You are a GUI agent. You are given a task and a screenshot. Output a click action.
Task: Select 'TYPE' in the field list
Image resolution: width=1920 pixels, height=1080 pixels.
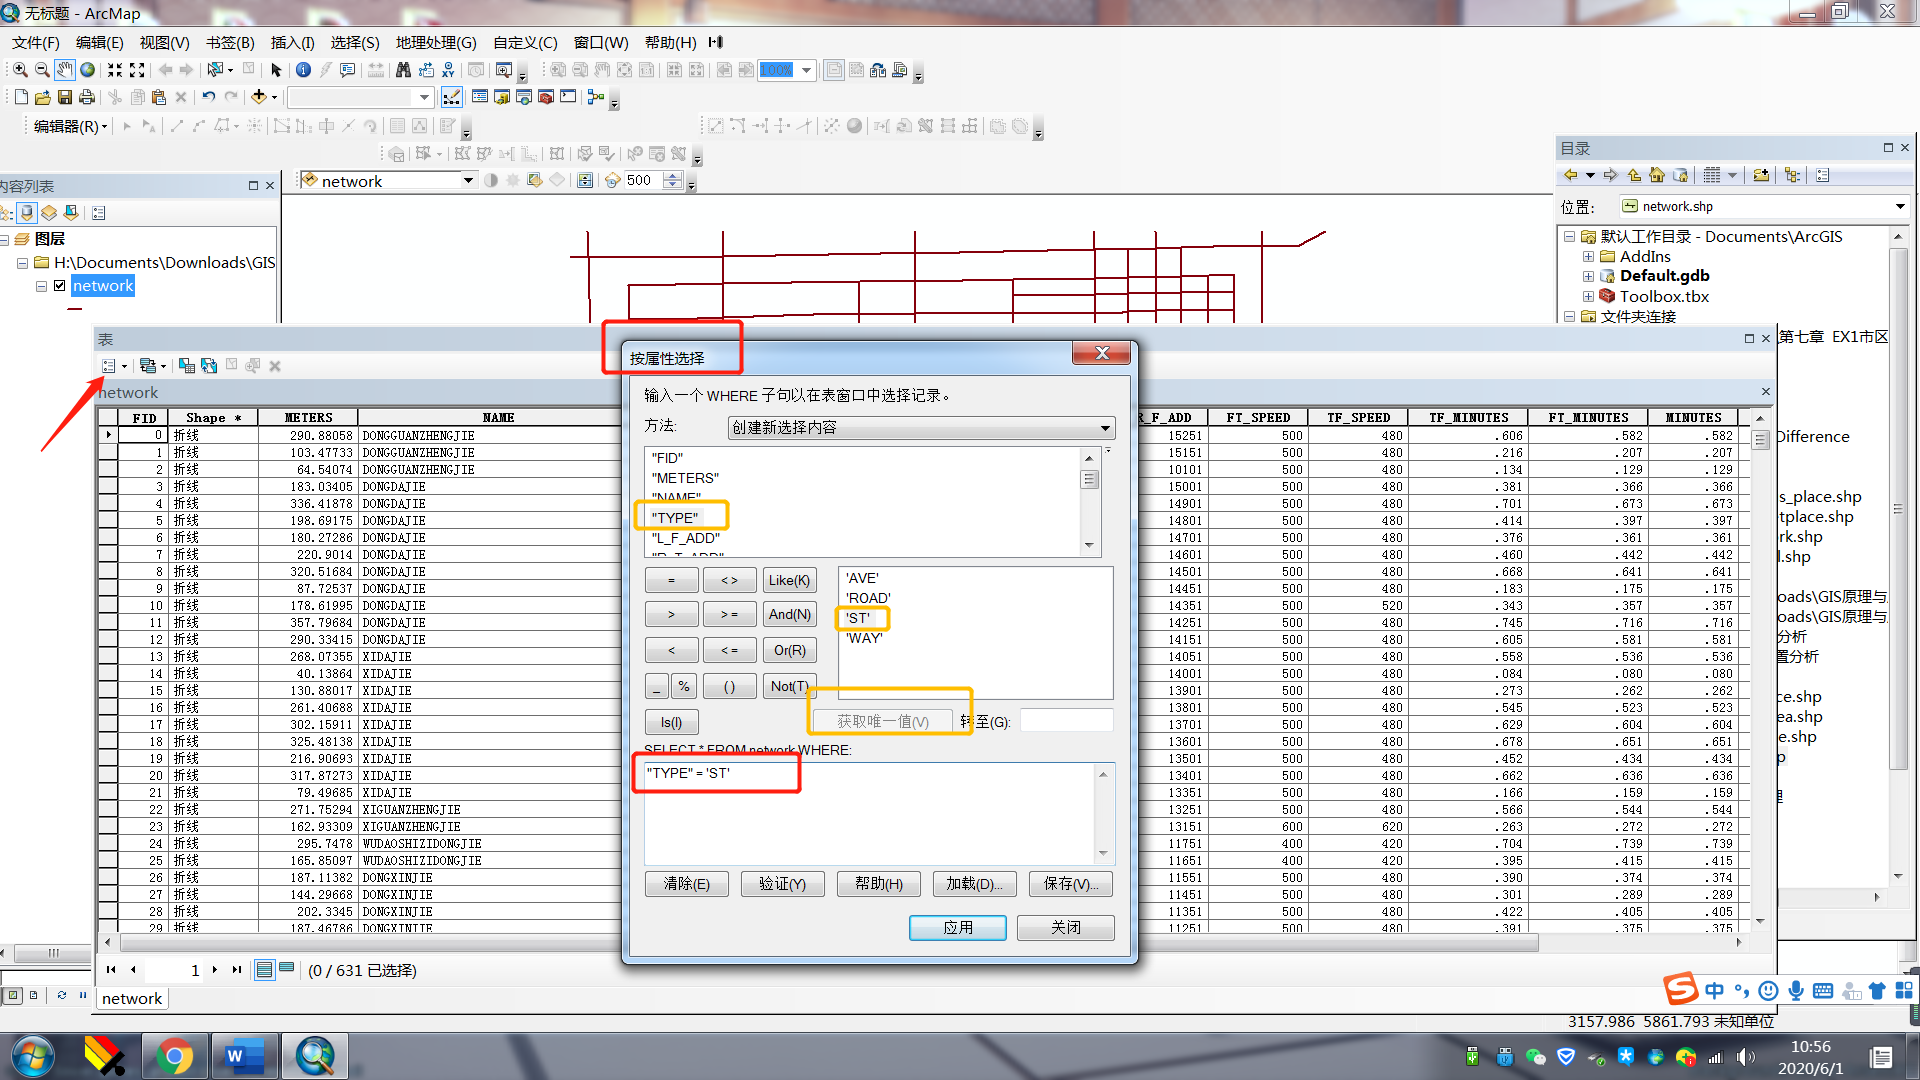coord(675,518)
